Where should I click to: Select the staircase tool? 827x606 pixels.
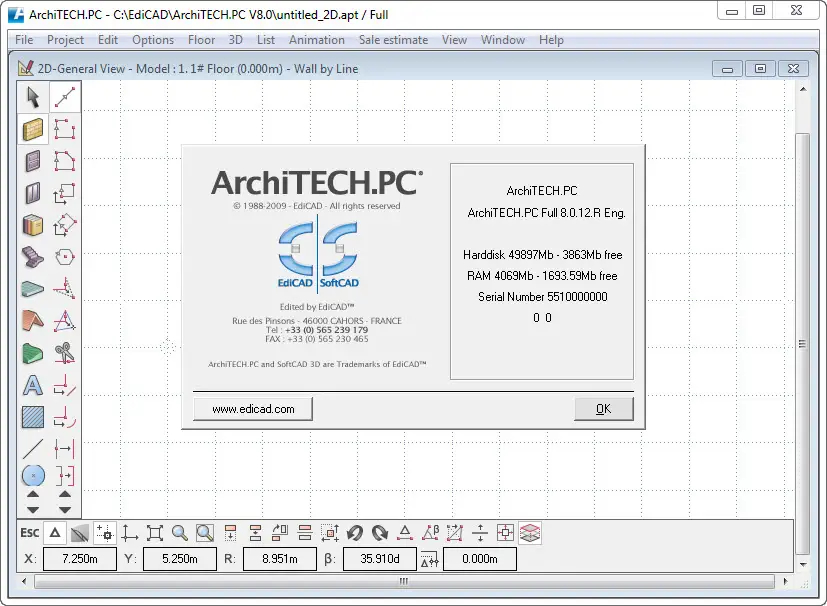tap(33, 257)
